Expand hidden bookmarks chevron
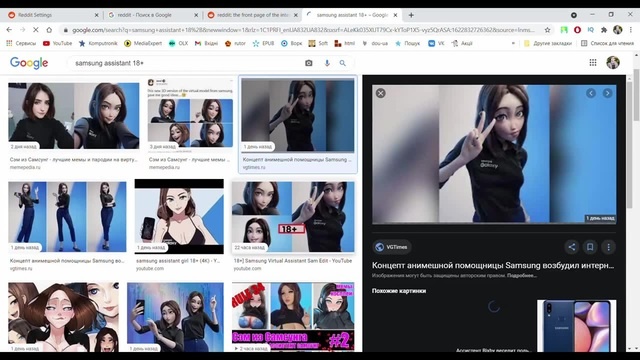 coord(513,43)
